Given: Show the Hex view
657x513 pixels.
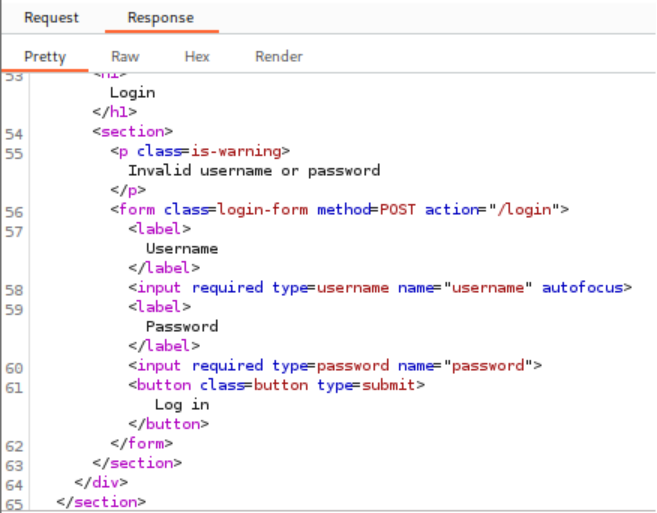Looking at the screenshot, I should tap(197, 56).
